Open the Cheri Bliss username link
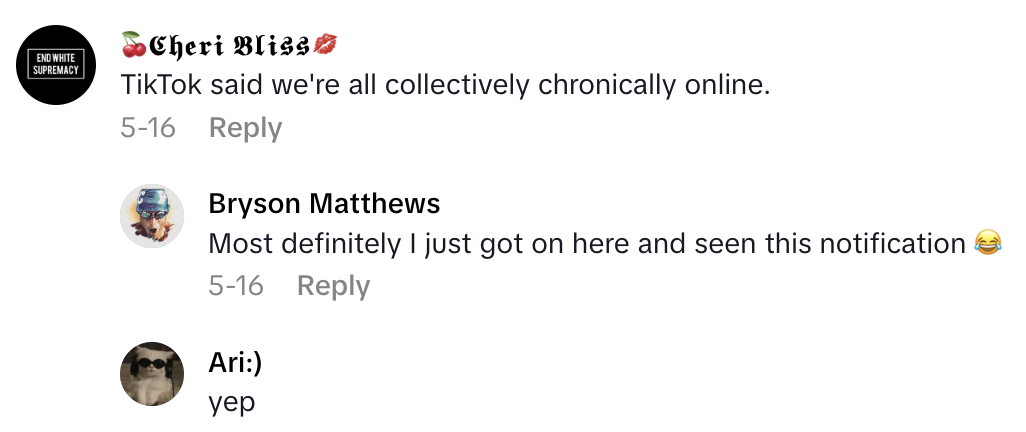Viewport: 1026px width, 432px height. (x=230, y=45)
